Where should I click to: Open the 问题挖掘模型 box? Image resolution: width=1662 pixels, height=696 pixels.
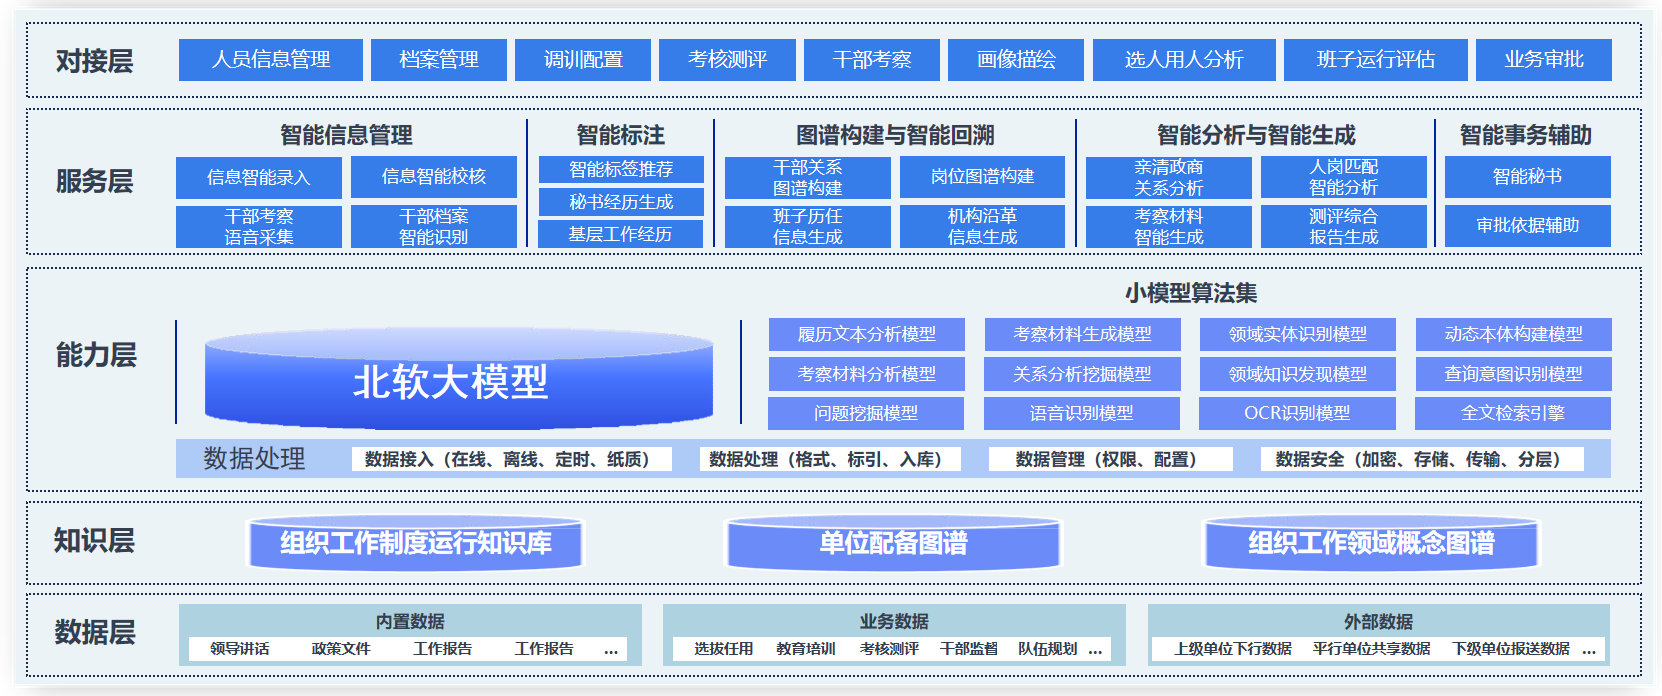[866, 413]
